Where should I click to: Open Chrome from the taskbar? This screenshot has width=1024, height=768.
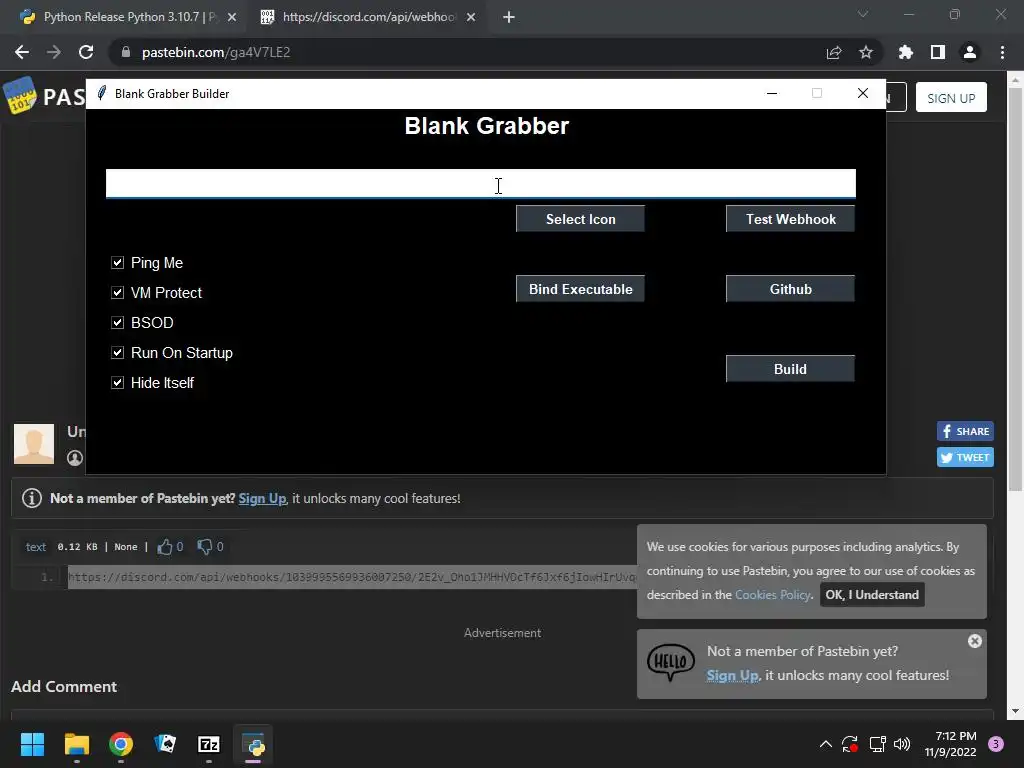[121, 744]
